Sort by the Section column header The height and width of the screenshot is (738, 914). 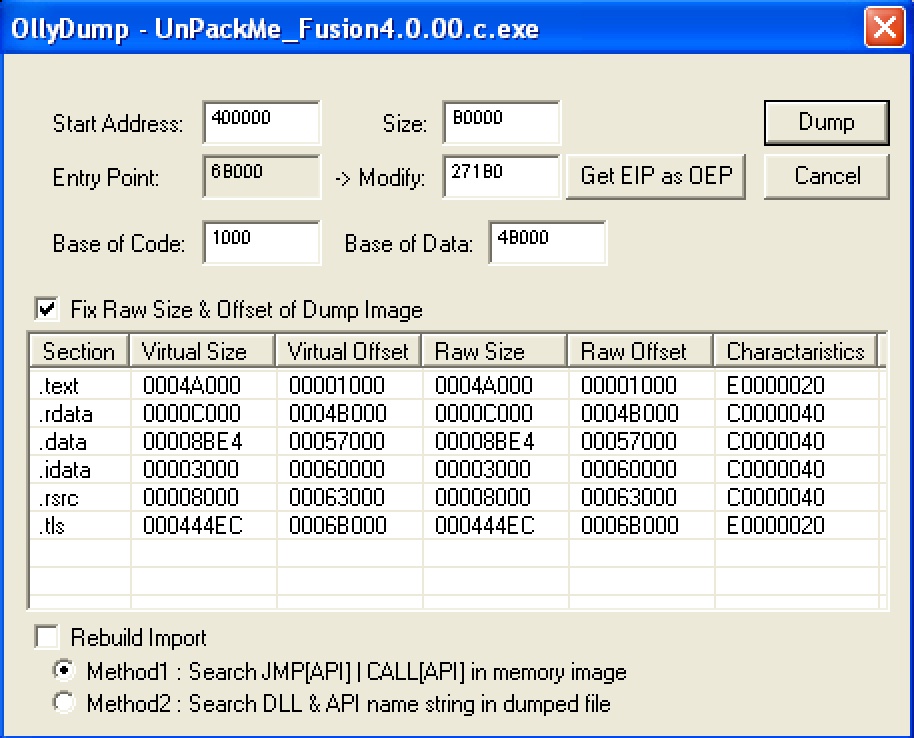79,352
